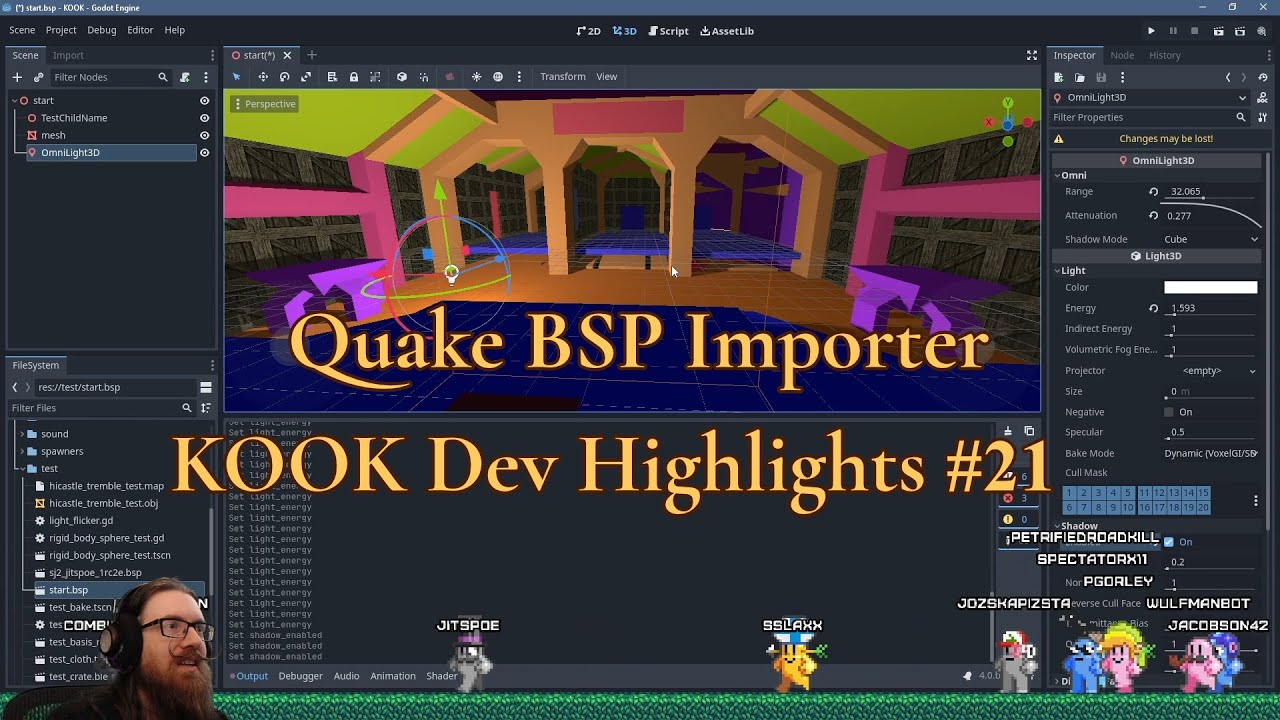Open the Scene menu

click(22, 31)
